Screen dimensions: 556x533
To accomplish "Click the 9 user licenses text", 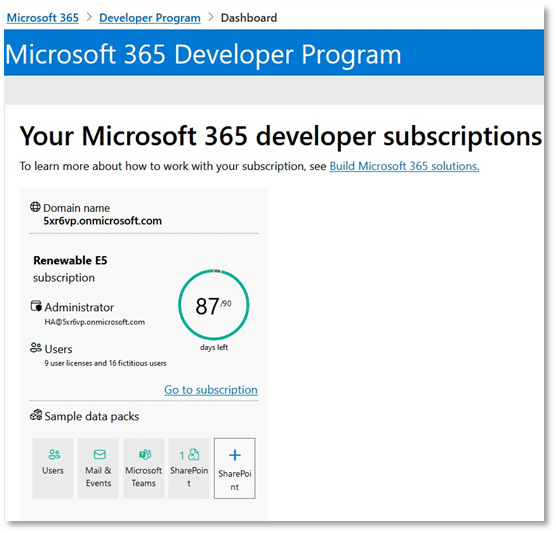I will (x=105, y=363).
